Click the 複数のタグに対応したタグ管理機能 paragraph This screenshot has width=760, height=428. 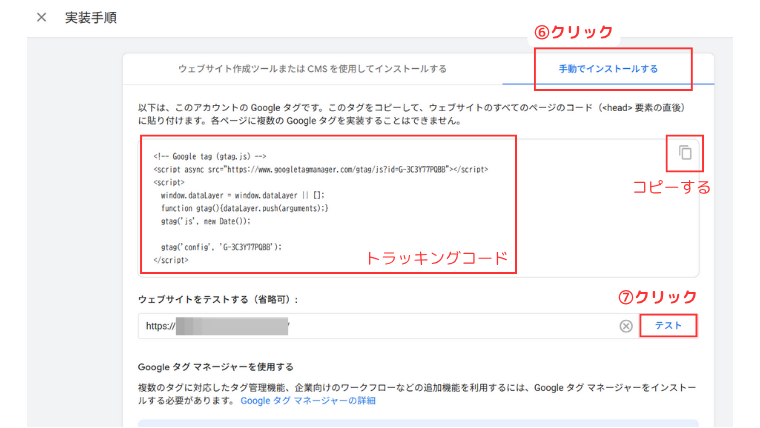pos(417,394)
